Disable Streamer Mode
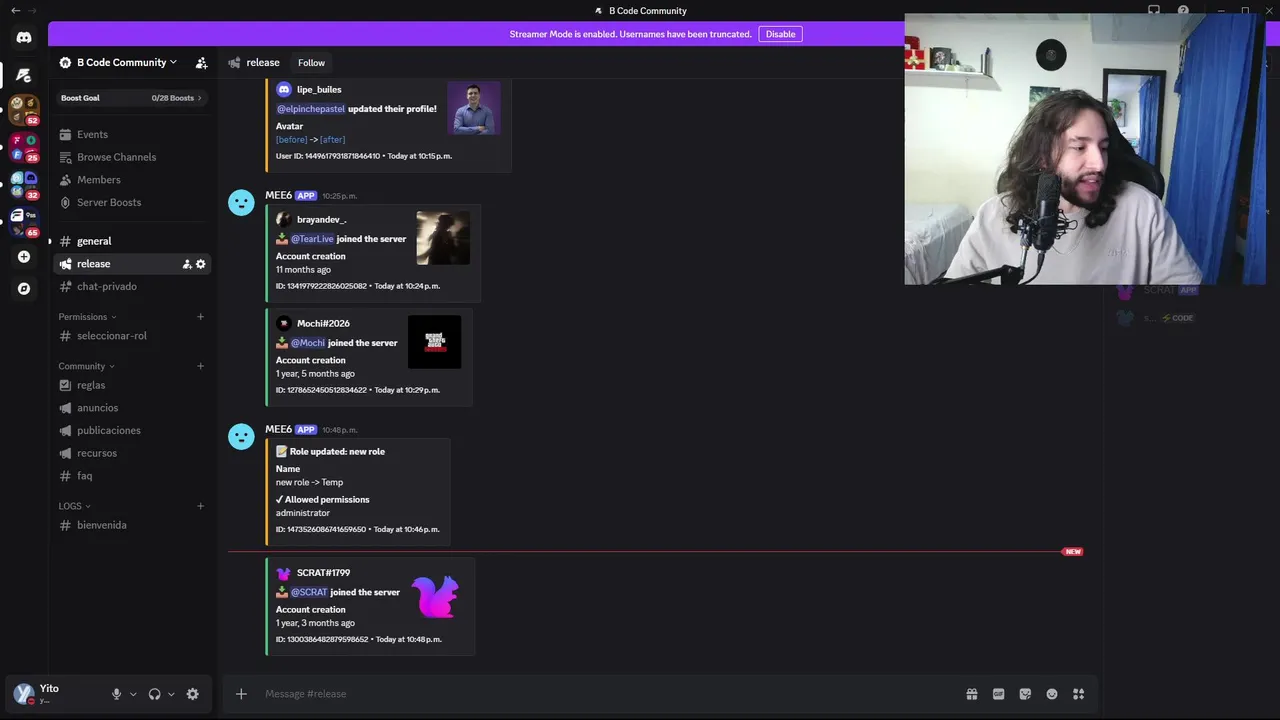Screen dimensions: 1280x720 pos(780,34)
